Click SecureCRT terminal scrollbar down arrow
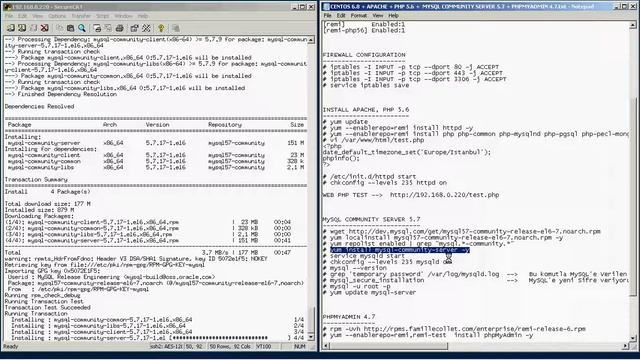This screenshot has width=640, height=360. tap(311, 338)
